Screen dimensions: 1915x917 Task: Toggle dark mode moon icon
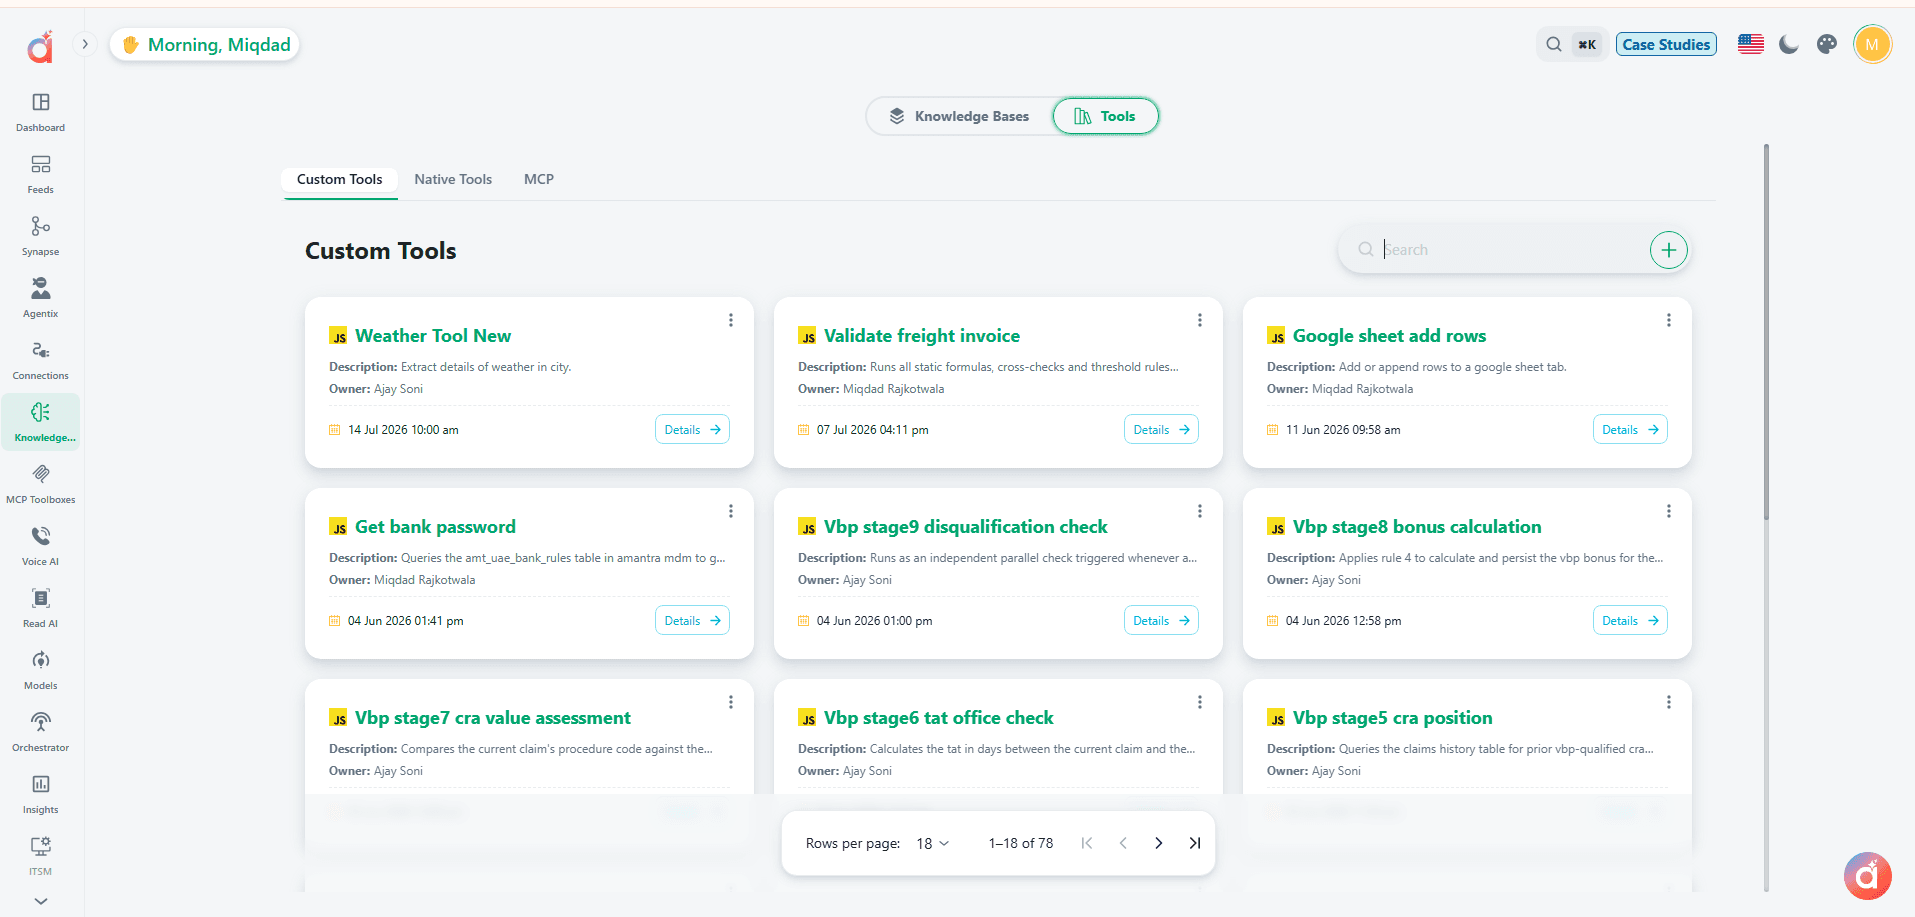[1789, 44]
